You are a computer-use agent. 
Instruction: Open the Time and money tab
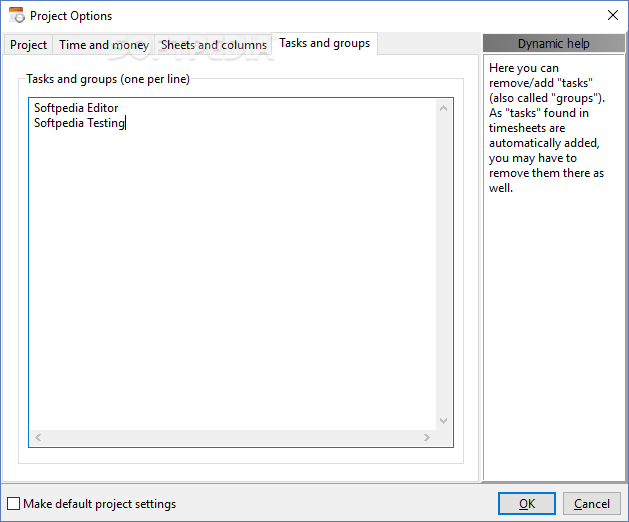pyautogui.click(x=103, y=45)
